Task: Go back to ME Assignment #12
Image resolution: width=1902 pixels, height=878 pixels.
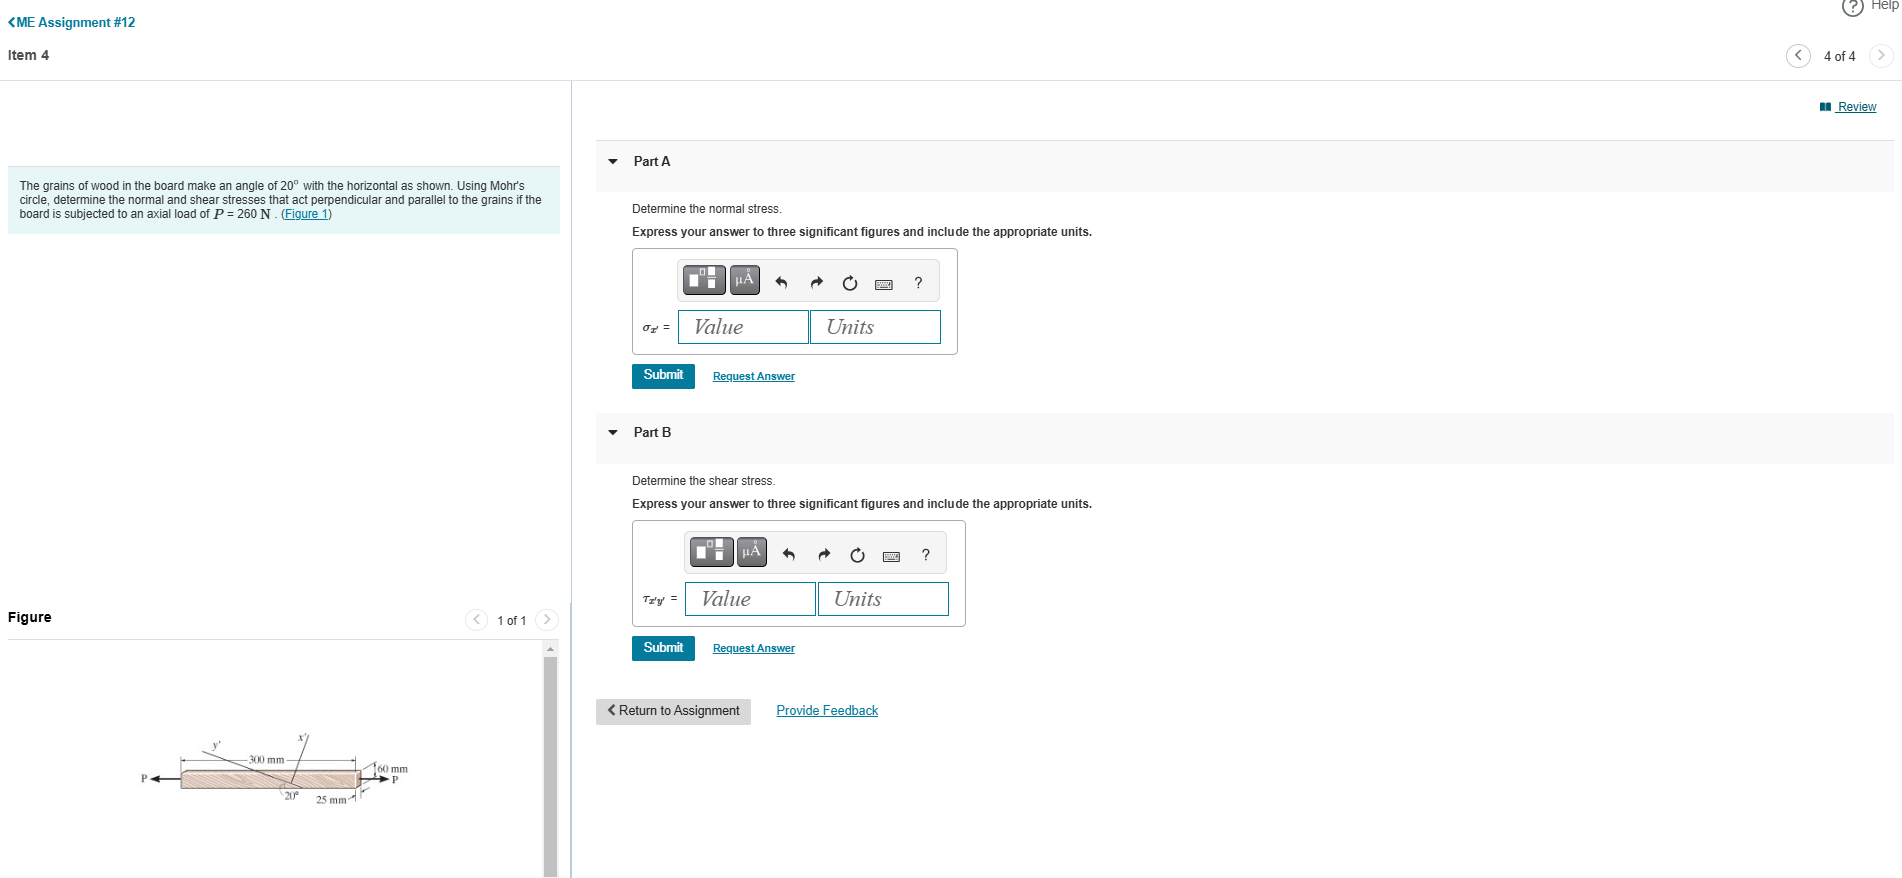Action: coord(71,22)
